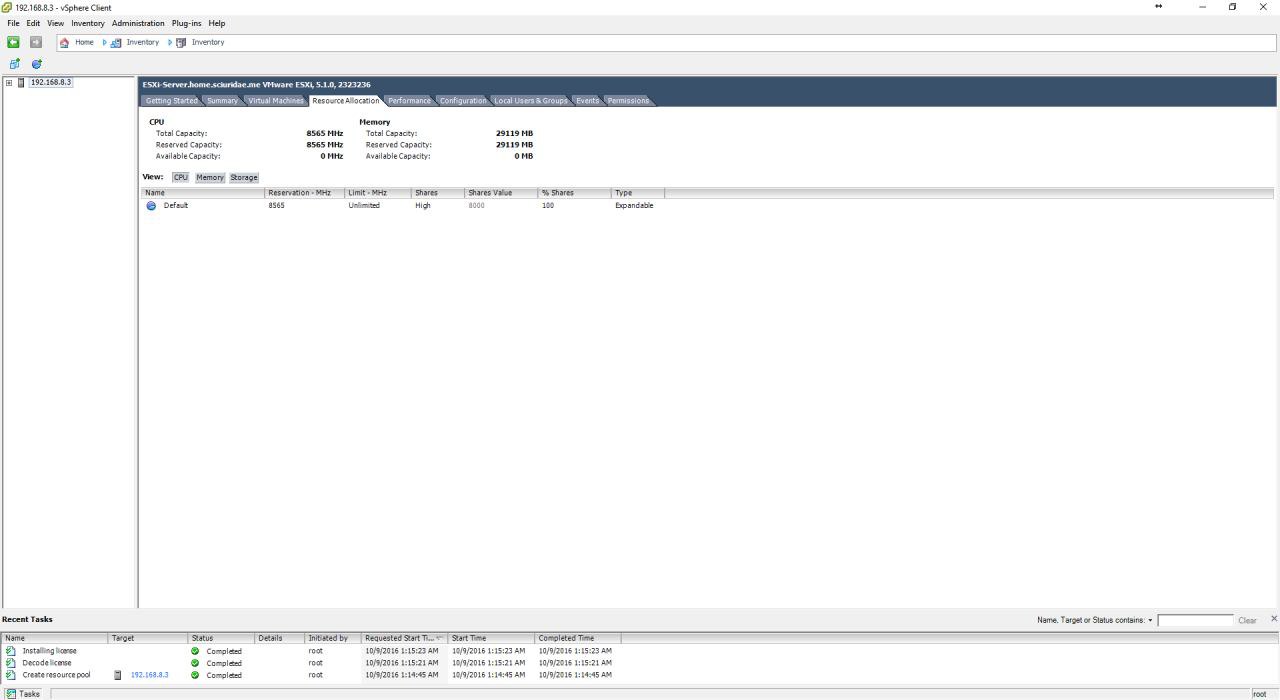1280x700 pixels.
Task: Click the Clear filter button
Action: point(1247,620)
